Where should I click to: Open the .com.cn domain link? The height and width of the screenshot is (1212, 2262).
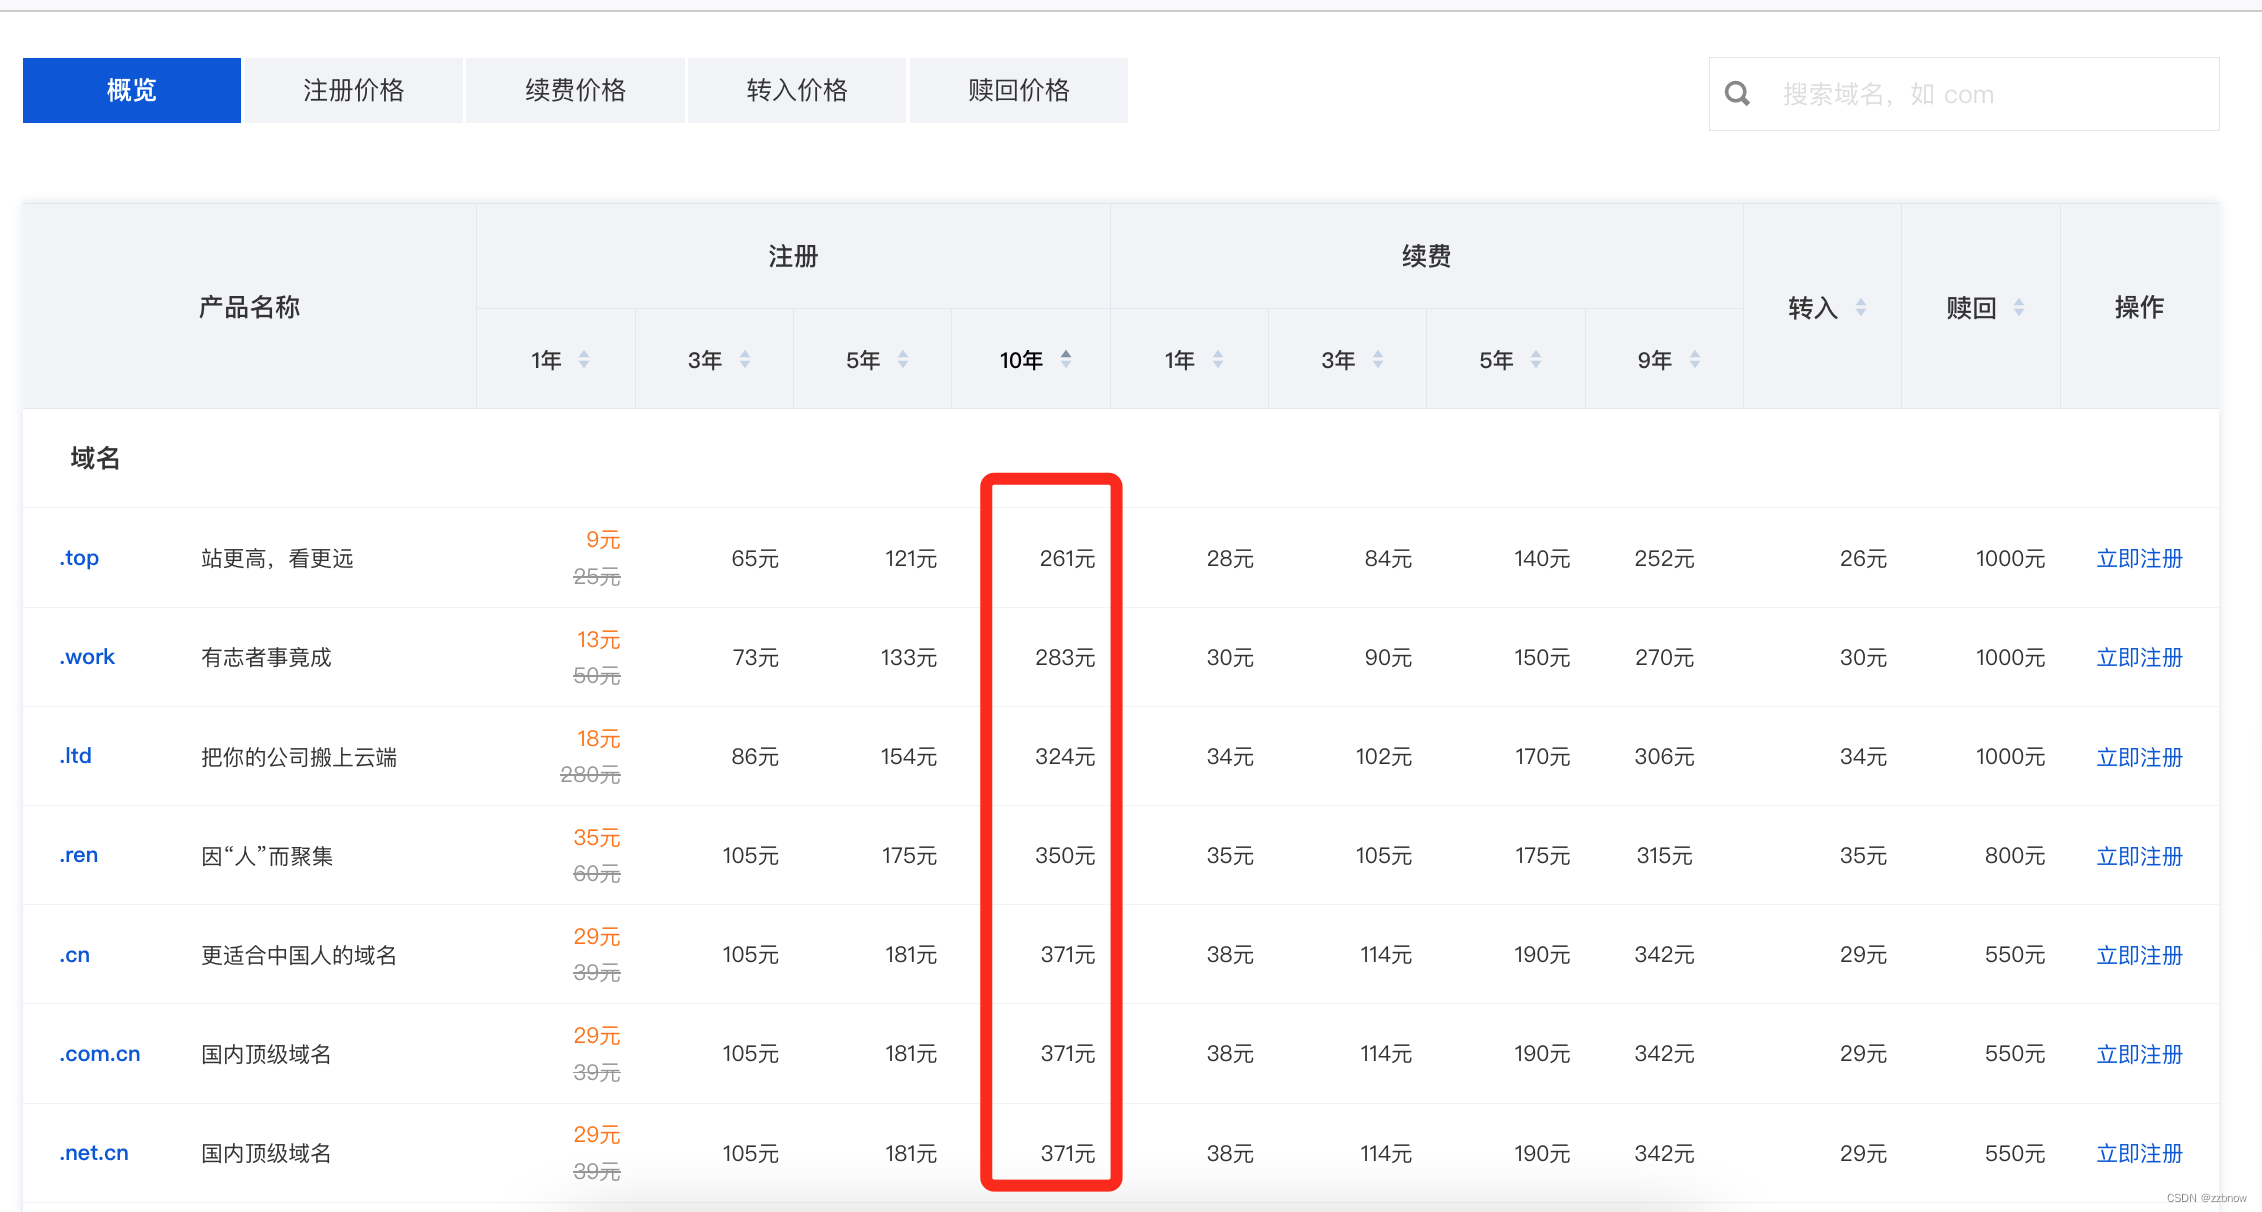coord(100,1054)
